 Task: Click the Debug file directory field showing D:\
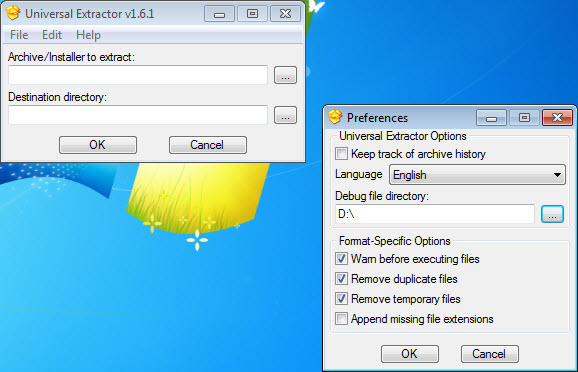coord(435,214)
